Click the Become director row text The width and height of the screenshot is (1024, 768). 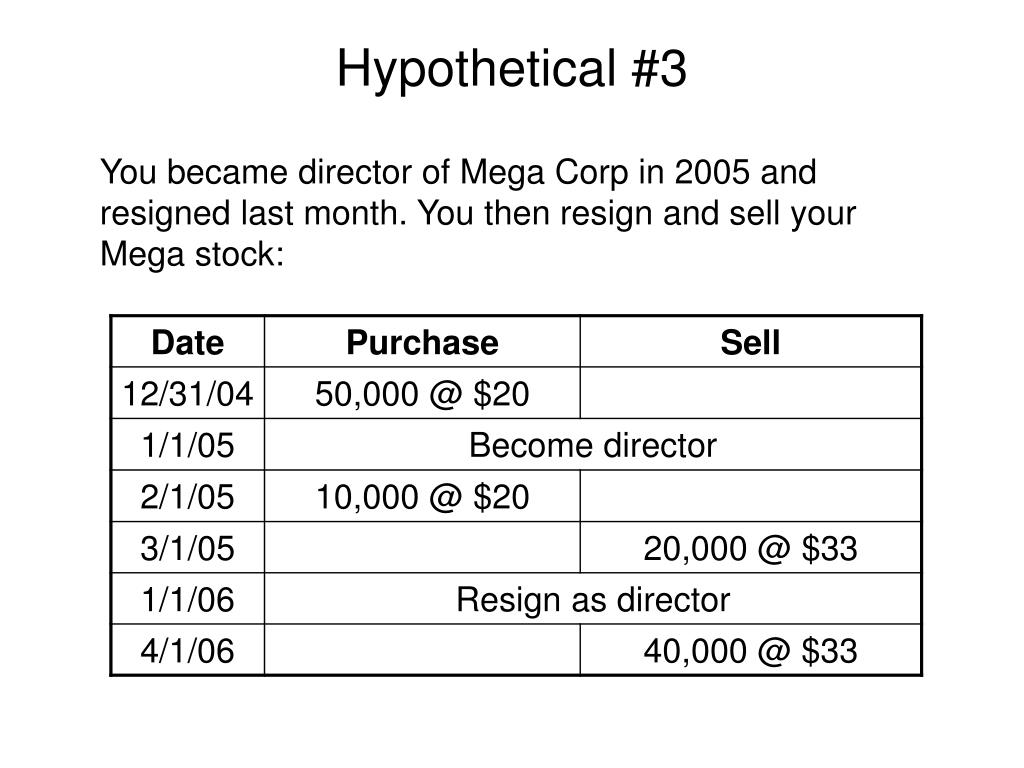click(x=592, y=445)
